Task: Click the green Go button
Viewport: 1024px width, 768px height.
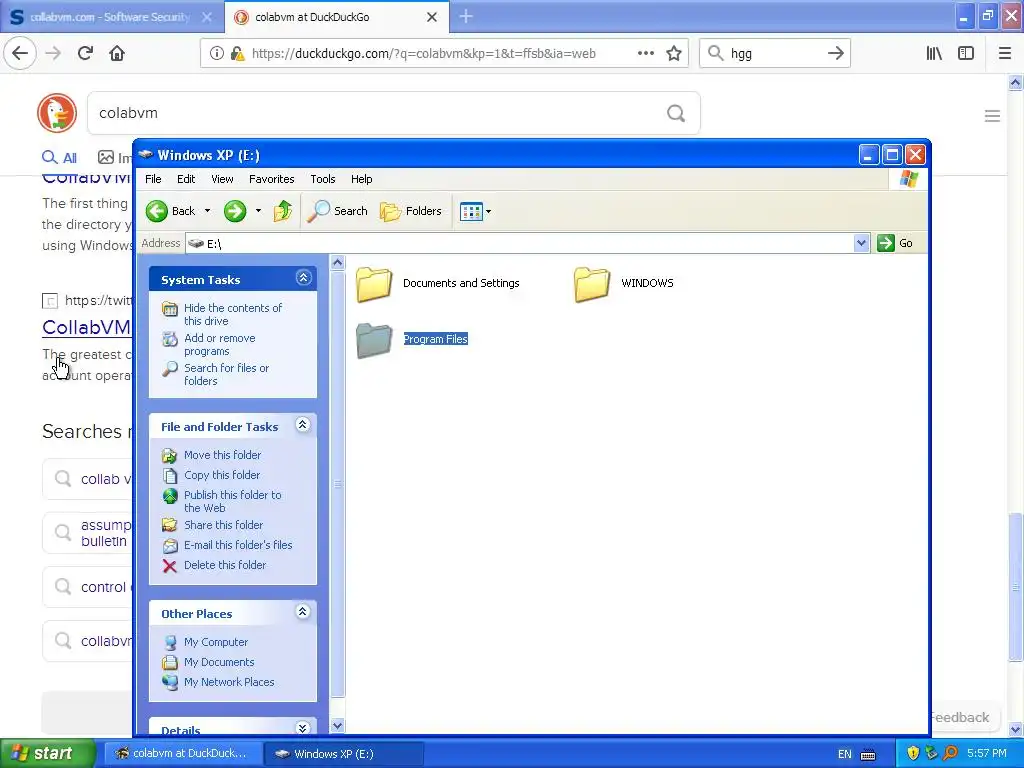Action: pos(895,243)
